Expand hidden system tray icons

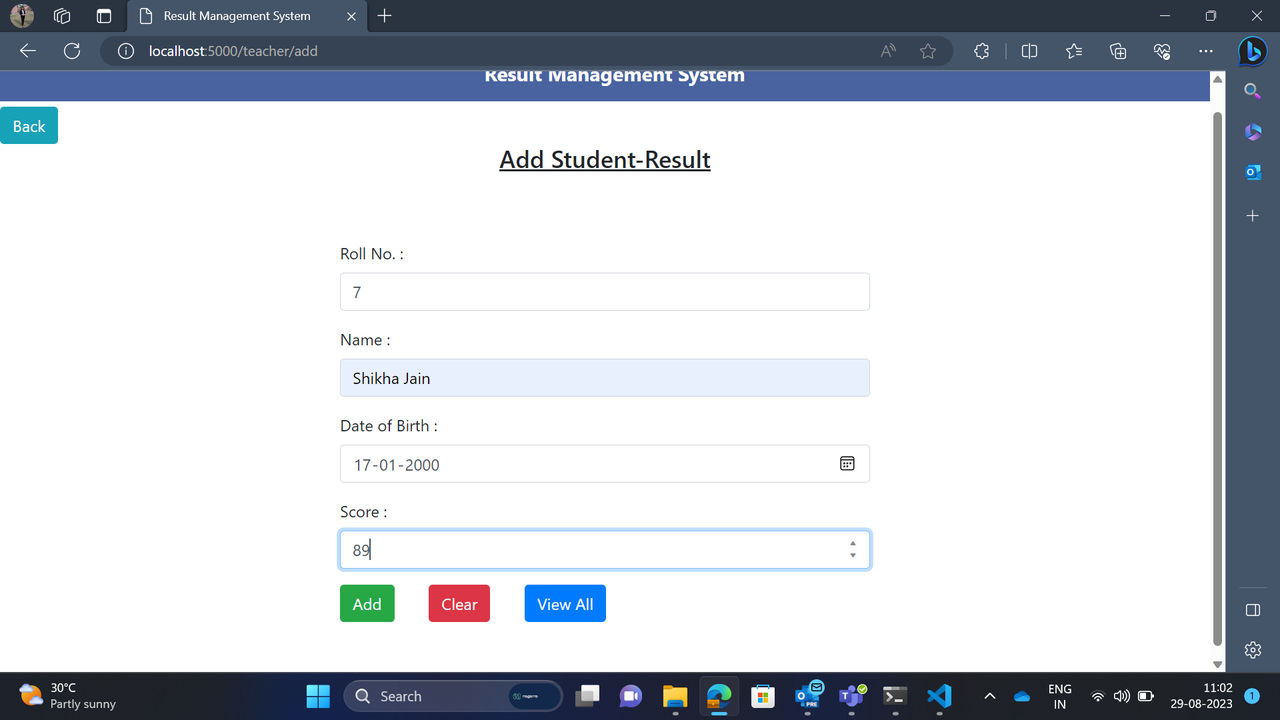(989, 695)
